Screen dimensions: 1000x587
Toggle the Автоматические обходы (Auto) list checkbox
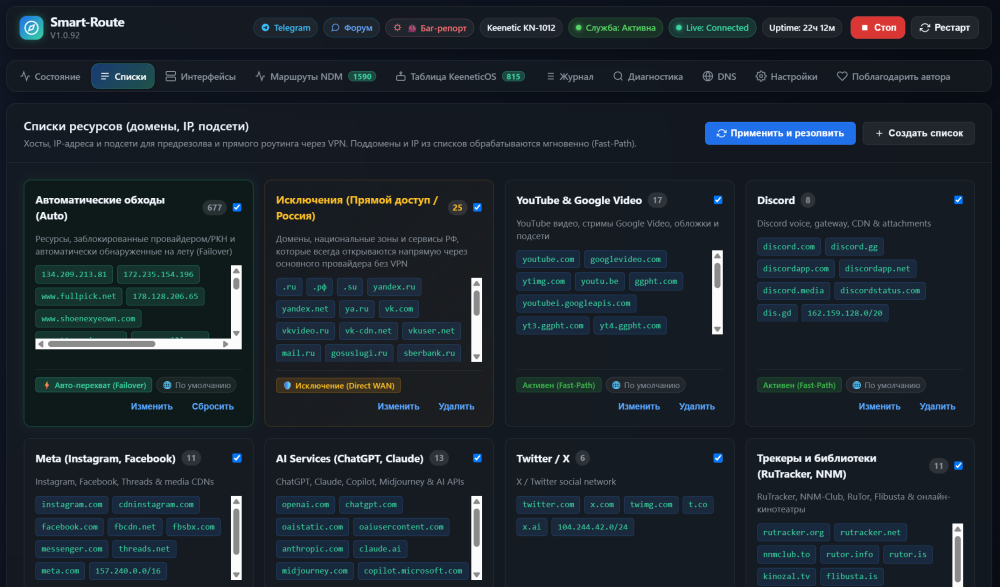click(237, 207)
